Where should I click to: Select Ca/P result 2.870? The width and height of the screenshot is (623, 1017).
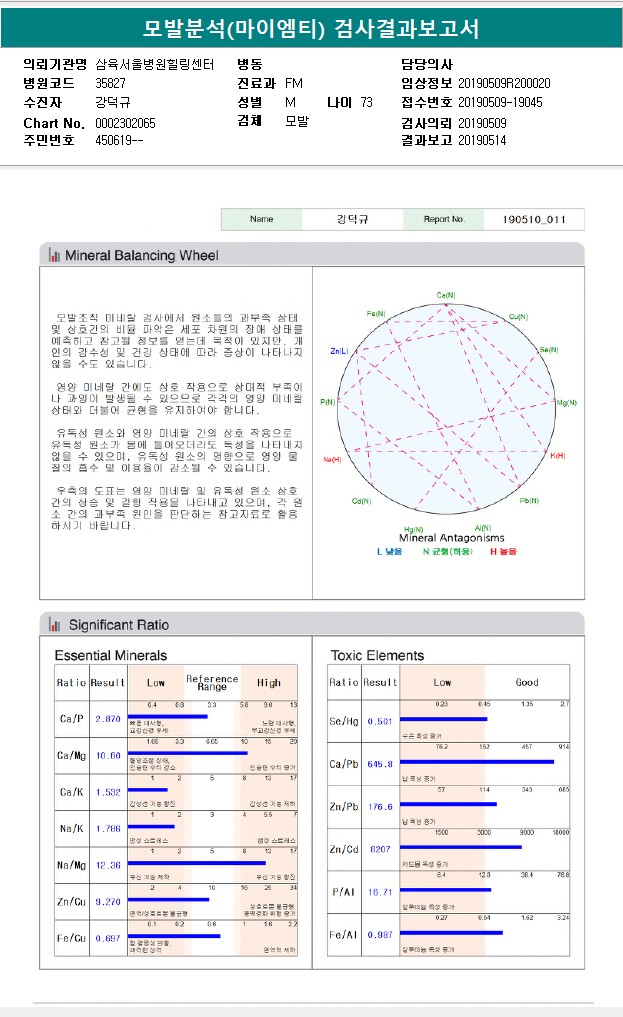click(x=108, y=719)
